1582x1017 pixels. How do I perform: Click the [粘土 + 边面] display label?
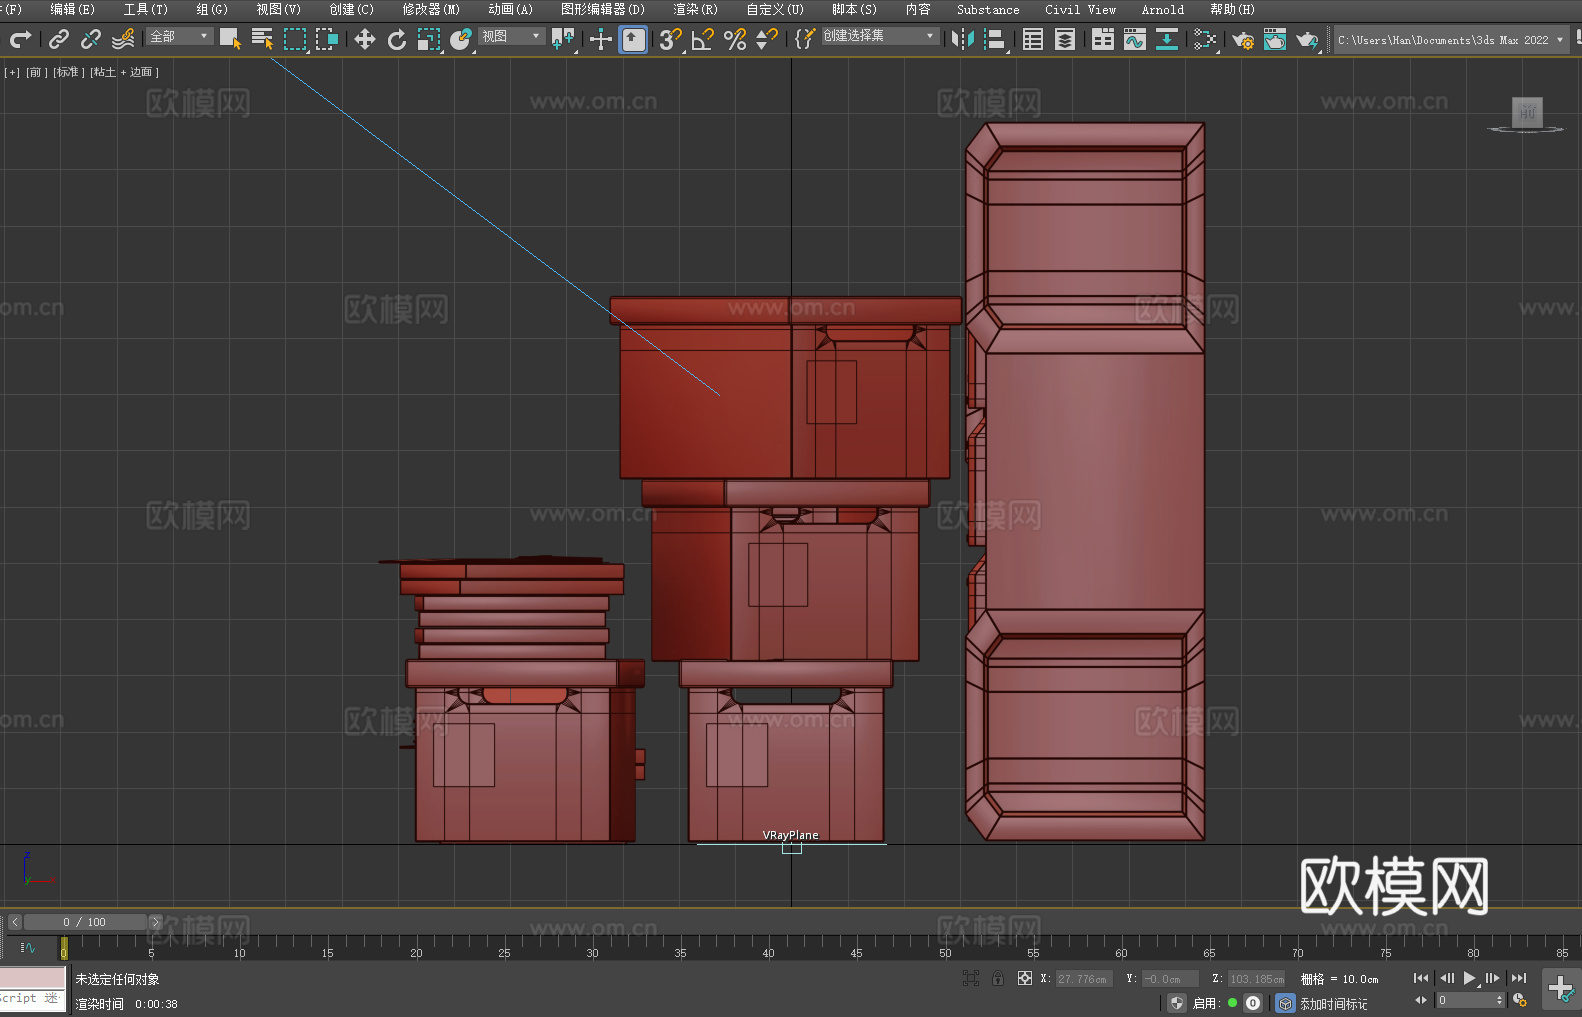point(125,72)
